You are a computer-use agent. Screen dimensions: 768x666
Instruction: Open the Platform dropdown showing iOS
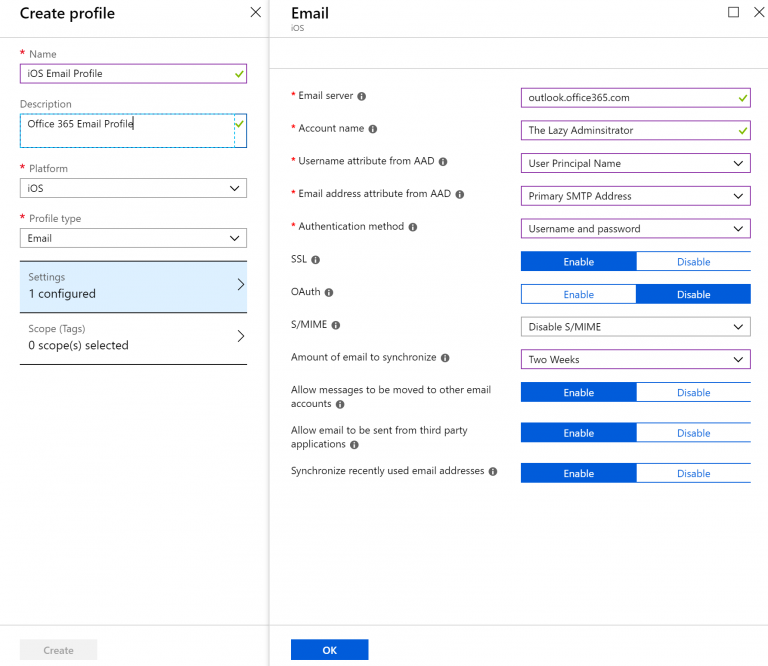133,188
